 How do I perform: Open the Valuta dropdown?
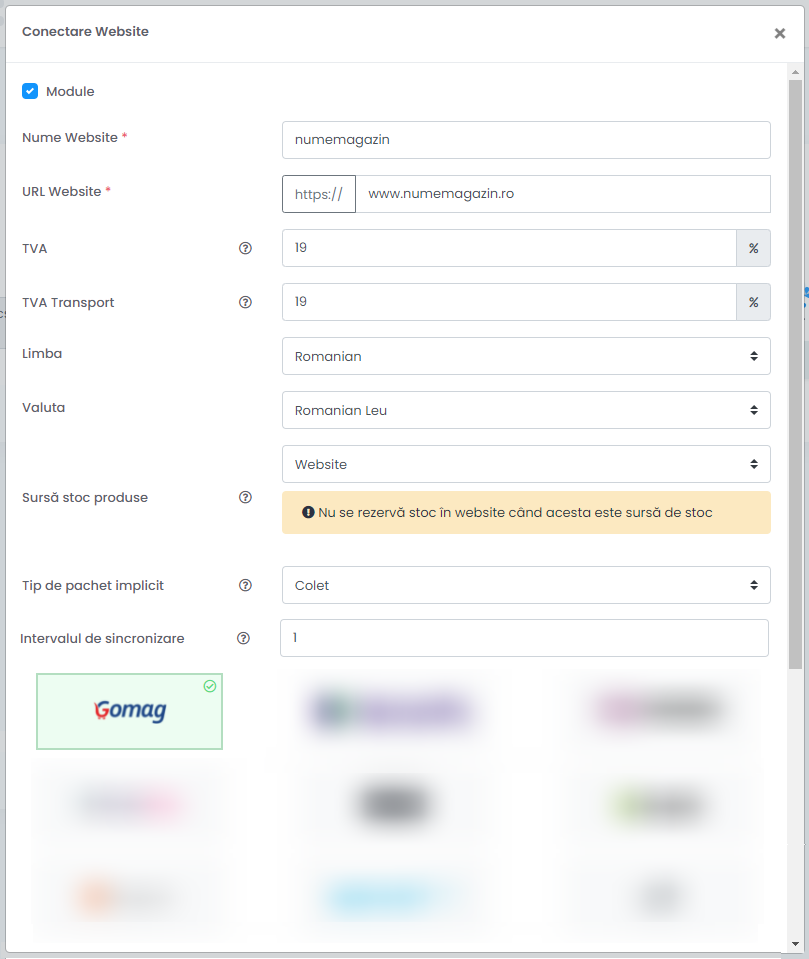525,410
